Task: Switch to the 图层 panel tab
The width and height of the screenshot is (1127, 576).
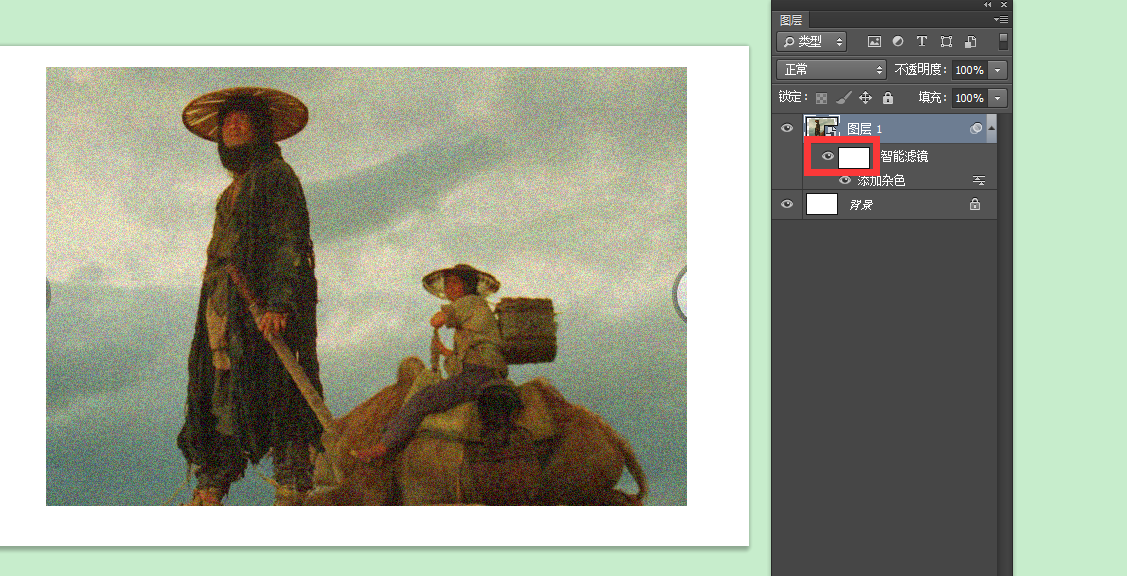Action: [791, 20]
